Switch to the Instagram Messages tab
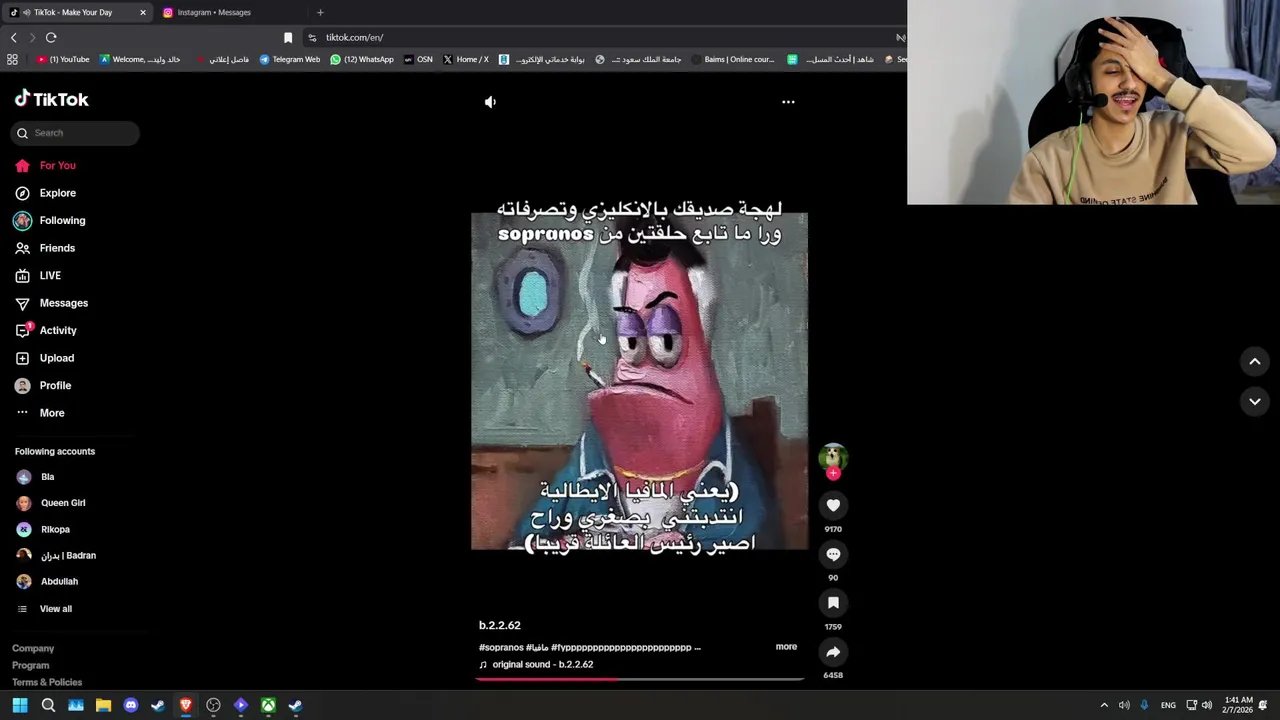The image size is (1280, 720). click(x=214, y=12)
